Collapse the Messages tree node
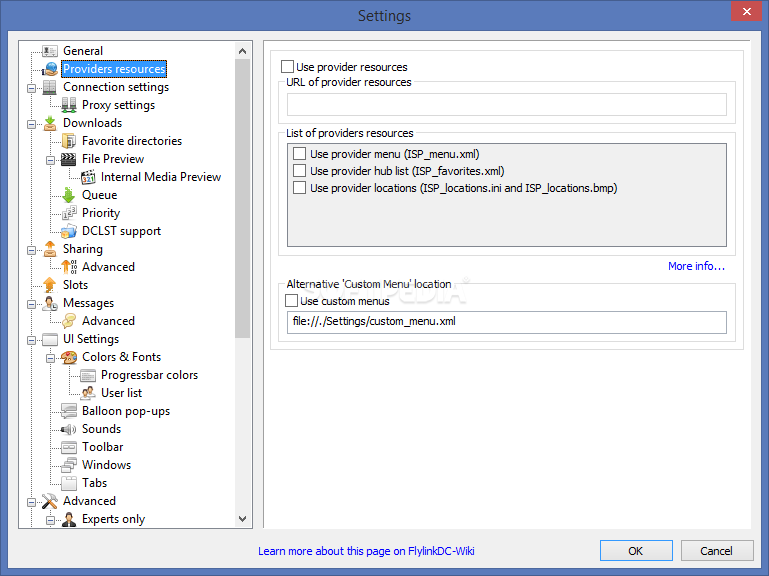769x576 pixels. click(x=31, y=304)
